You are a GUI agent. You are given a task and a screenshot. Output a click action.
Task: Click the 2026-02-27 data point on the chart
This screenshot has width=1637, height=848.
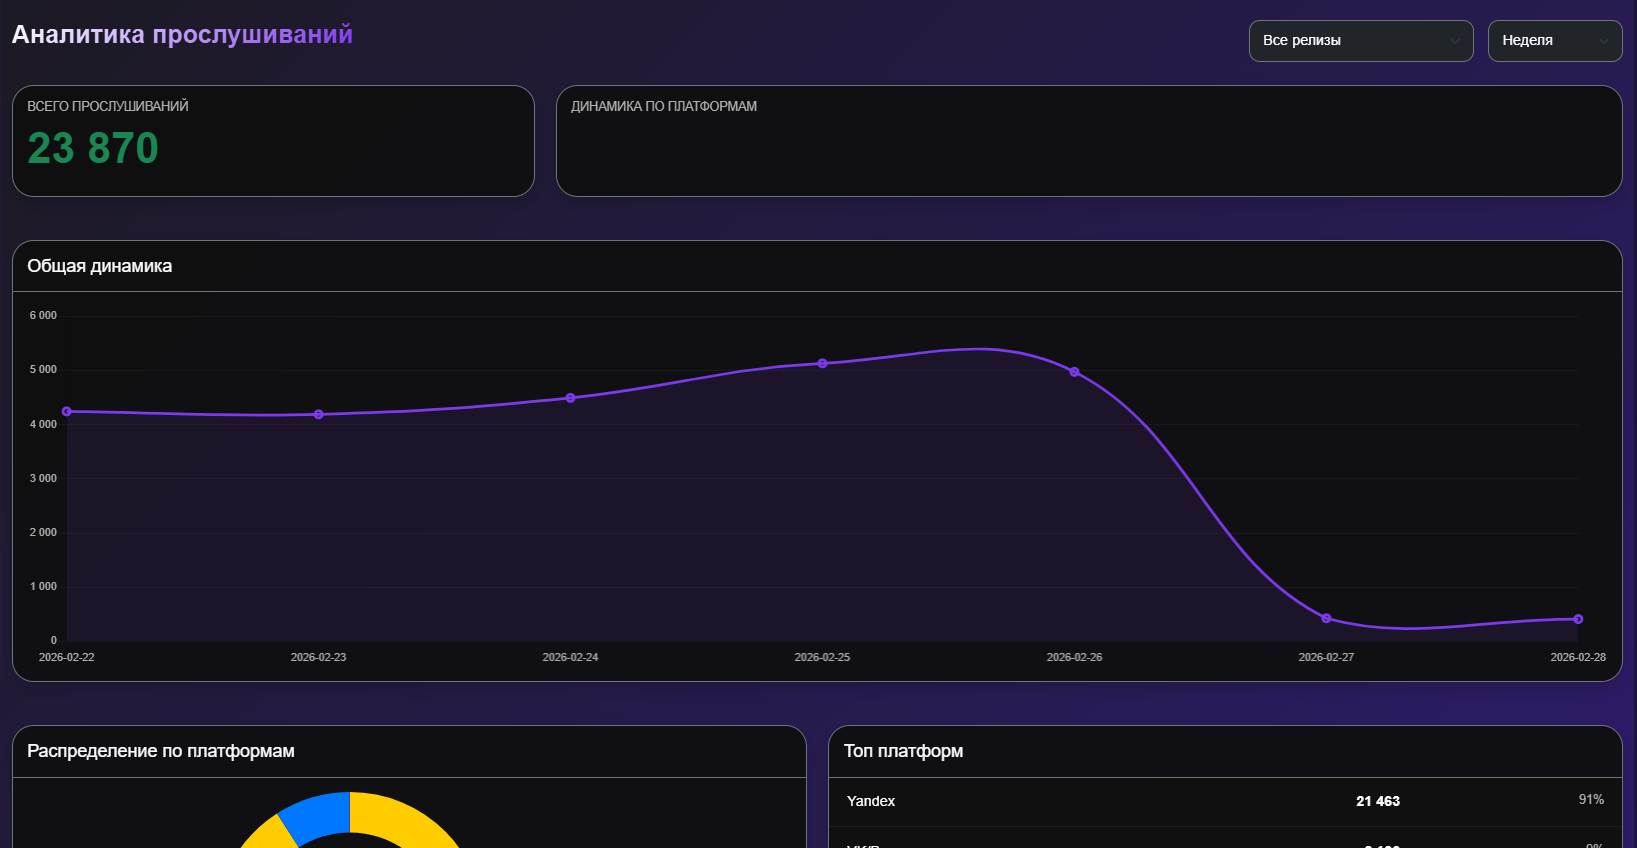coord(1327,619)
